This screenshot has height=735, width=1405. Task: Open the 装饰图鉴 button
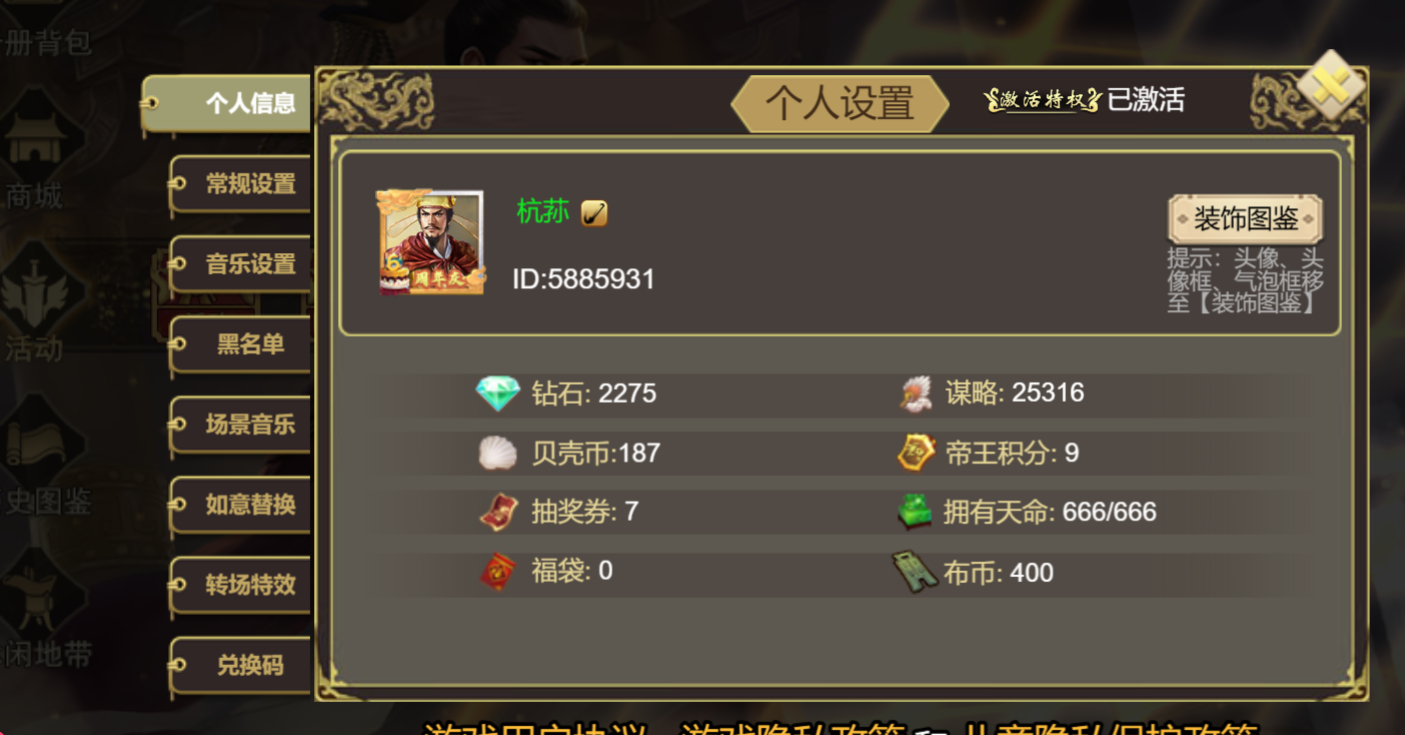(1245, 218)
